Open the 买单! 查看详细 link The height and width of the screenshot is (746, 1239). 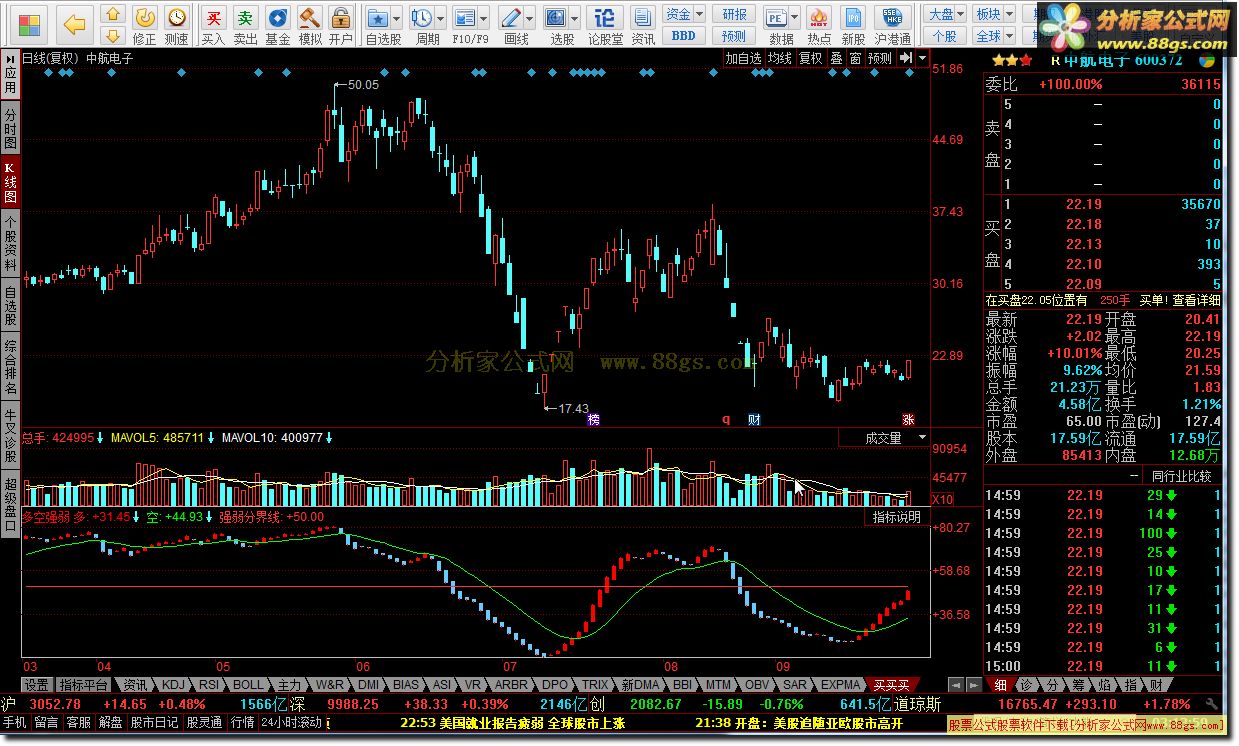1180,300
